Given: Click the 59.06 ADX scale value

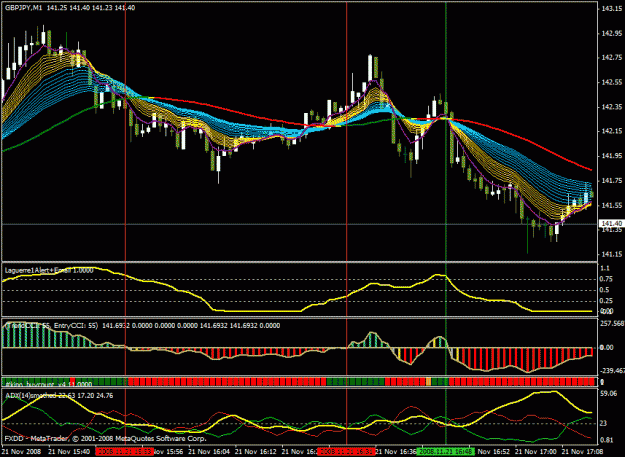Looking at the screenshot, I should [608, 394].
